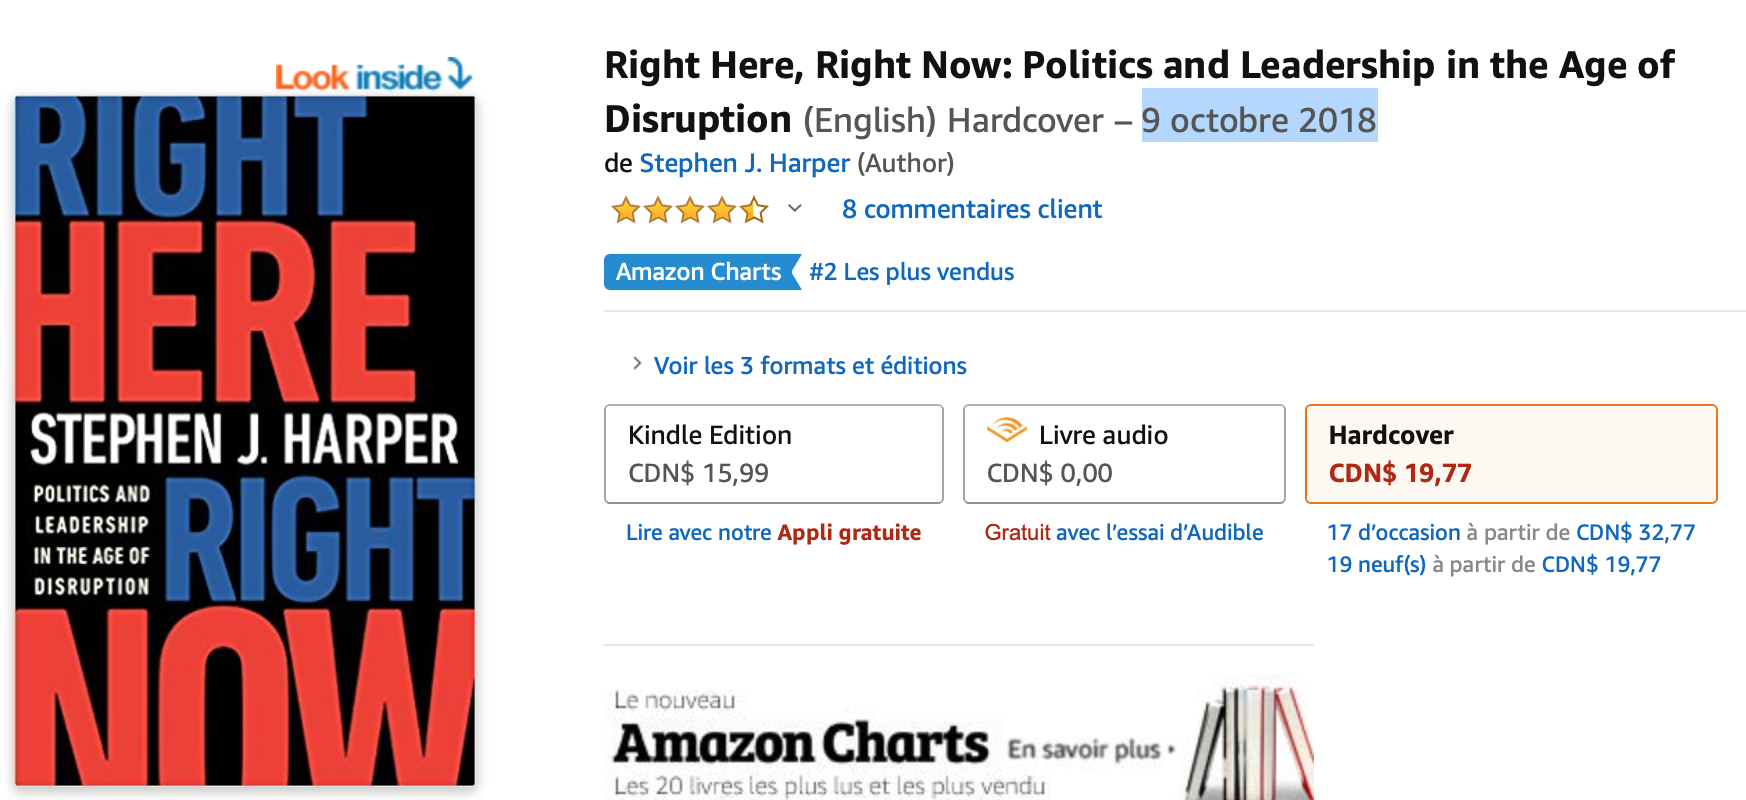Open the 19 neuf(s) offers link
The height and width of the screenshot is (800, 1746).
[1376, 565]
